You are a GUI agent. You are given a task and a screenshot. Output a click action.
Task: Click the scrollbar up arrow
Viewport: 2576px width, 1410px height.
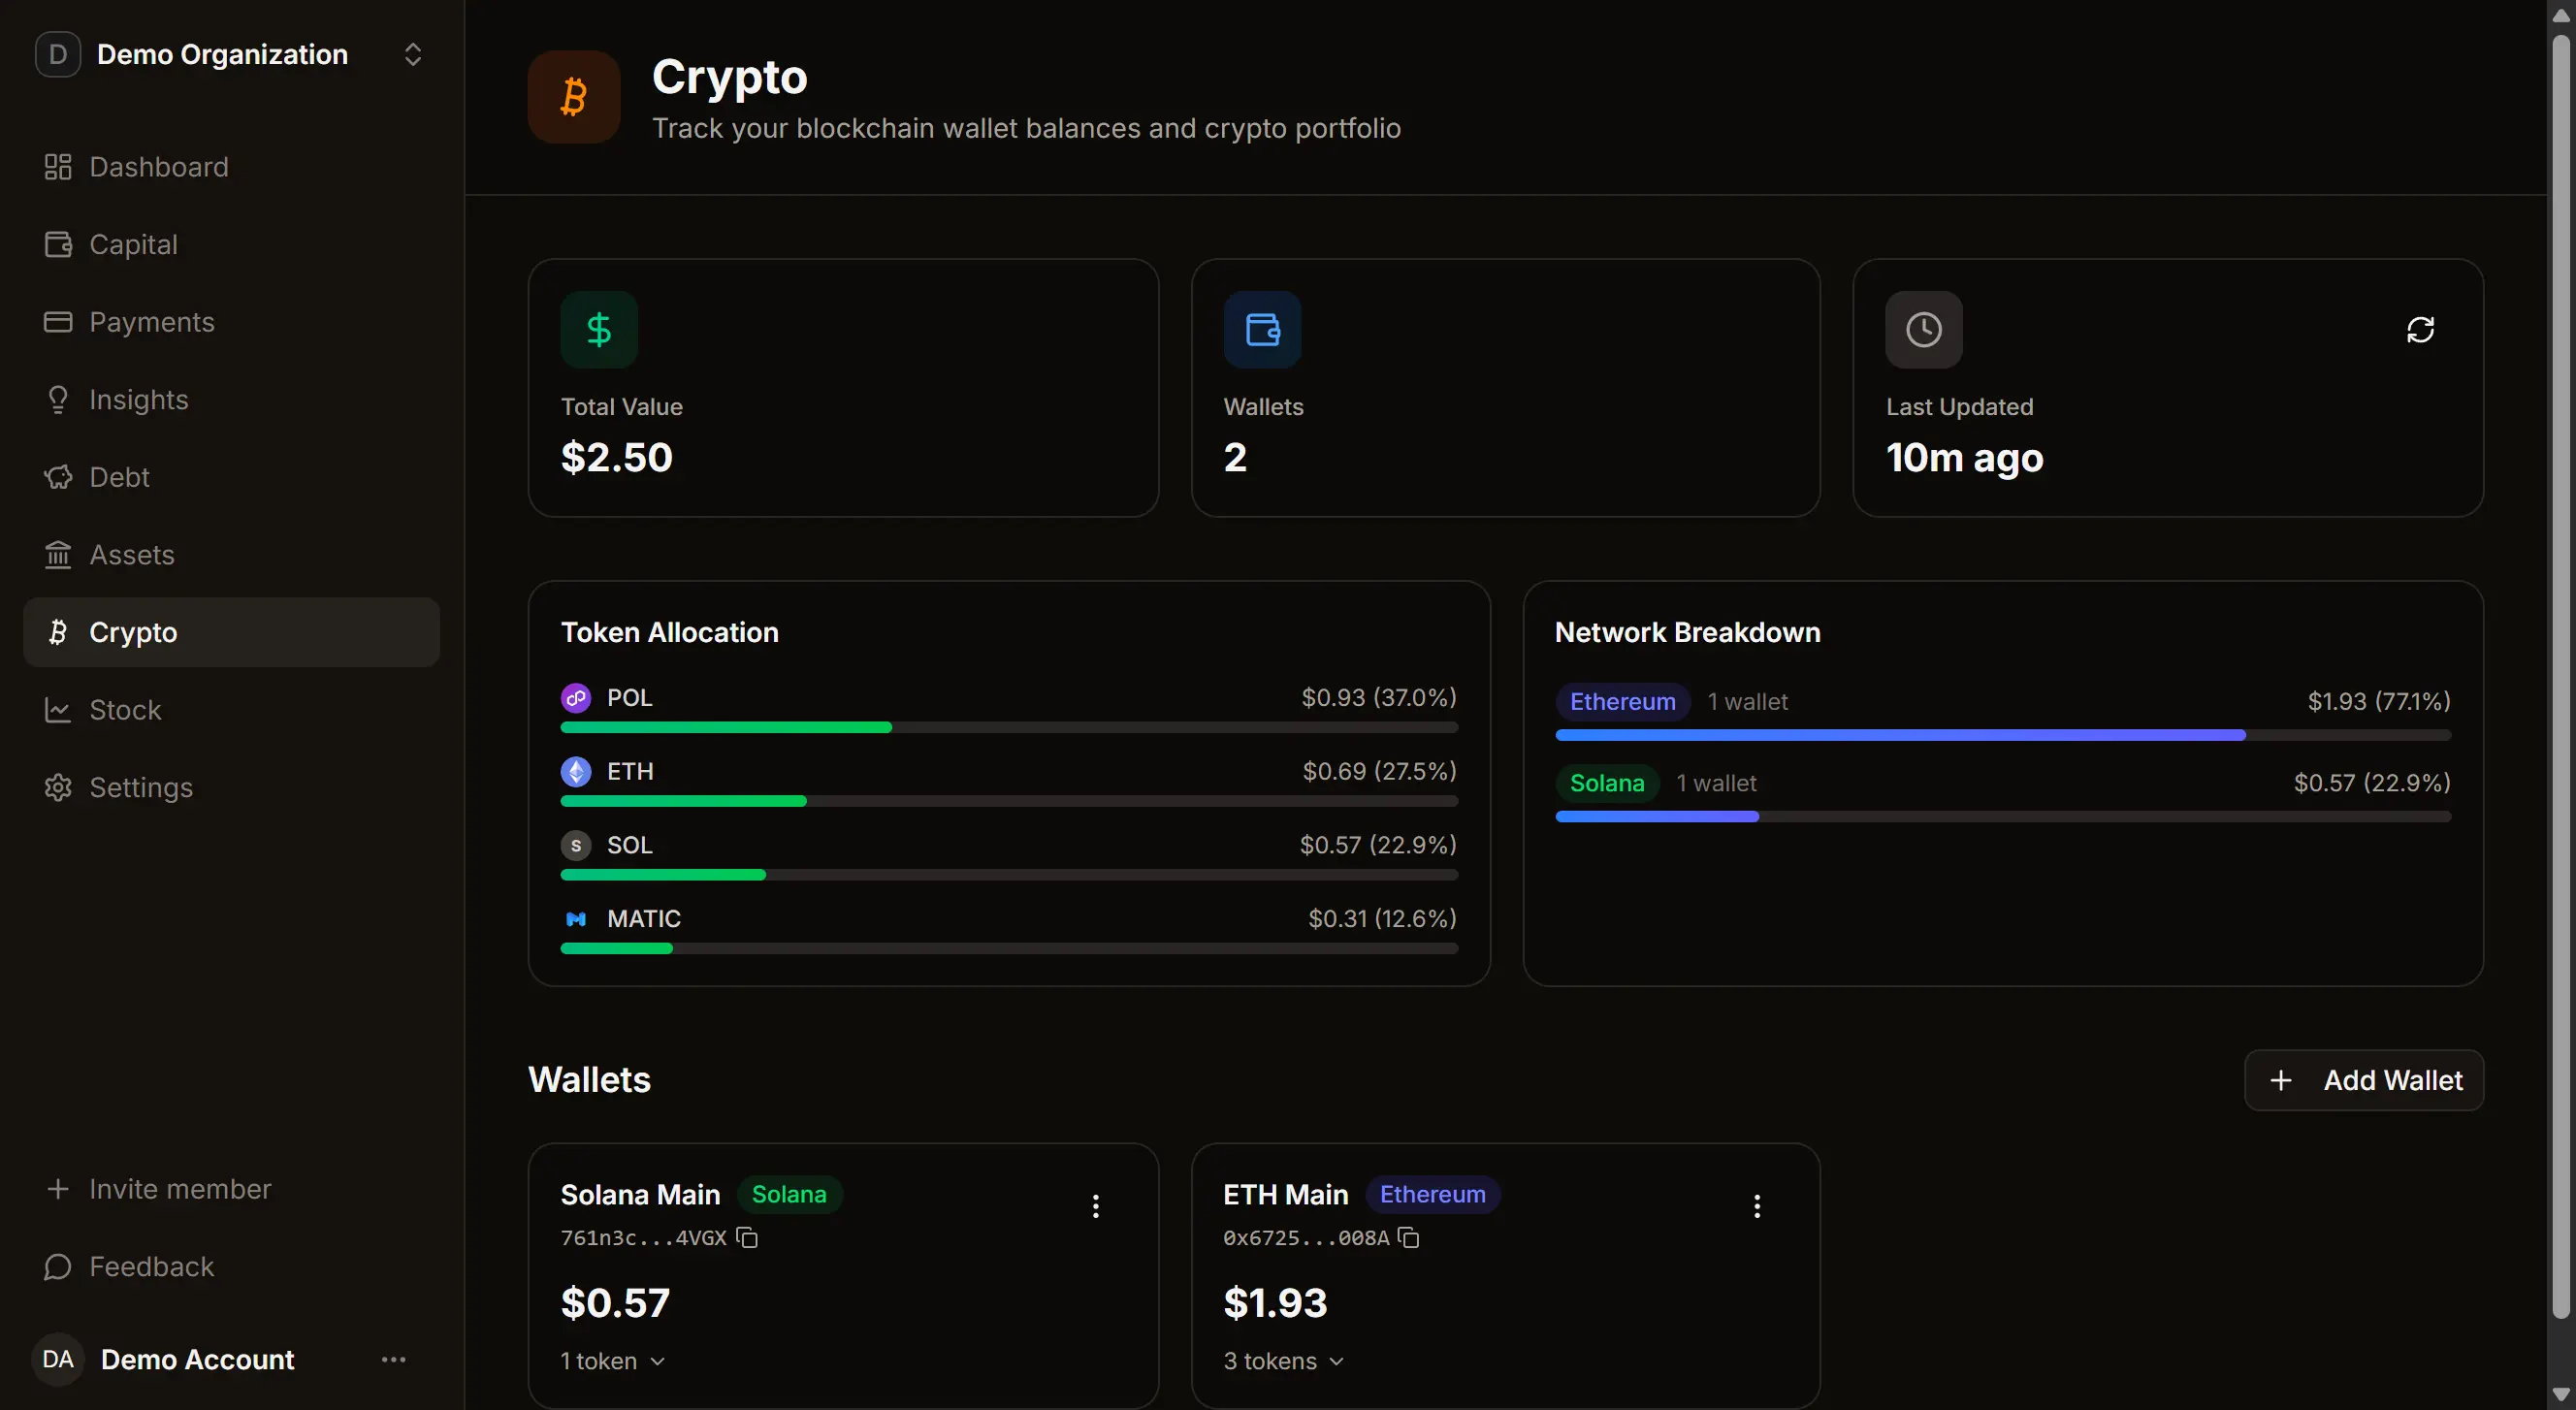(x=2561, y=14)
